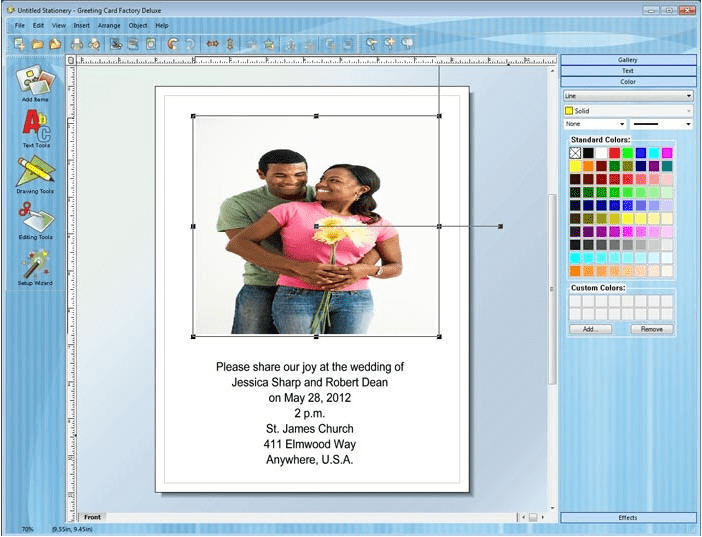Click the last magnifier icon in toolbar
The image size is (702, 537).
407,43
